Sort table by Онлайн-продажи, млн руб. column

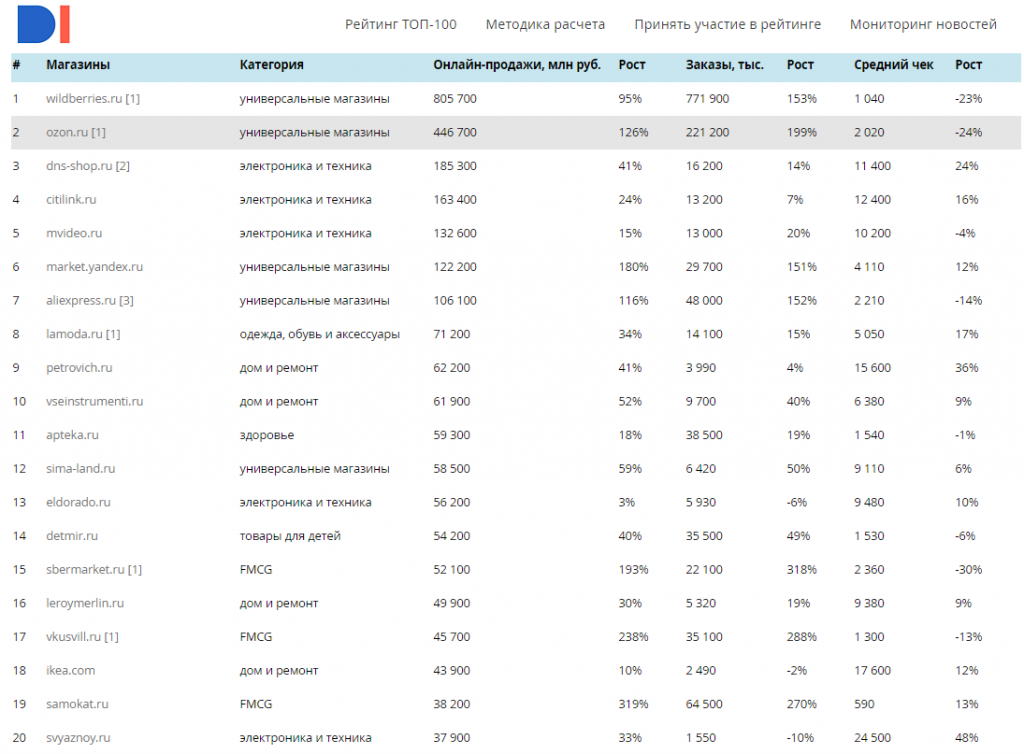(517, 65)
